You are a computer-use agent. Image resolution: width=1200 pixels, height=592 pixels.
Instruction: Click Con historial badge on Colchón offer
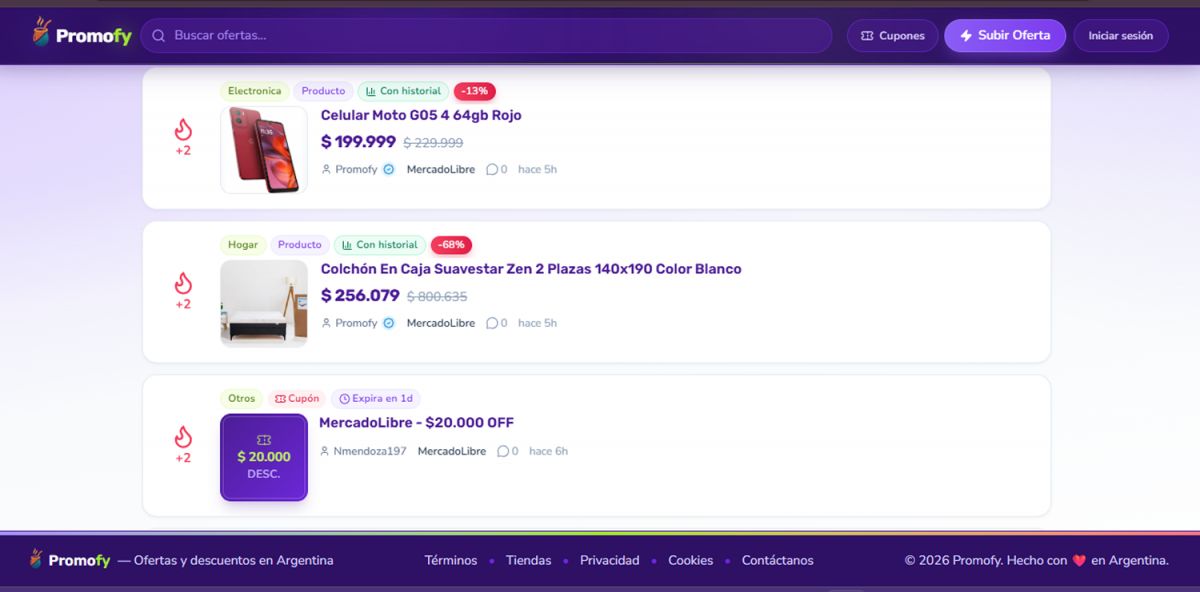coord(380,245)
